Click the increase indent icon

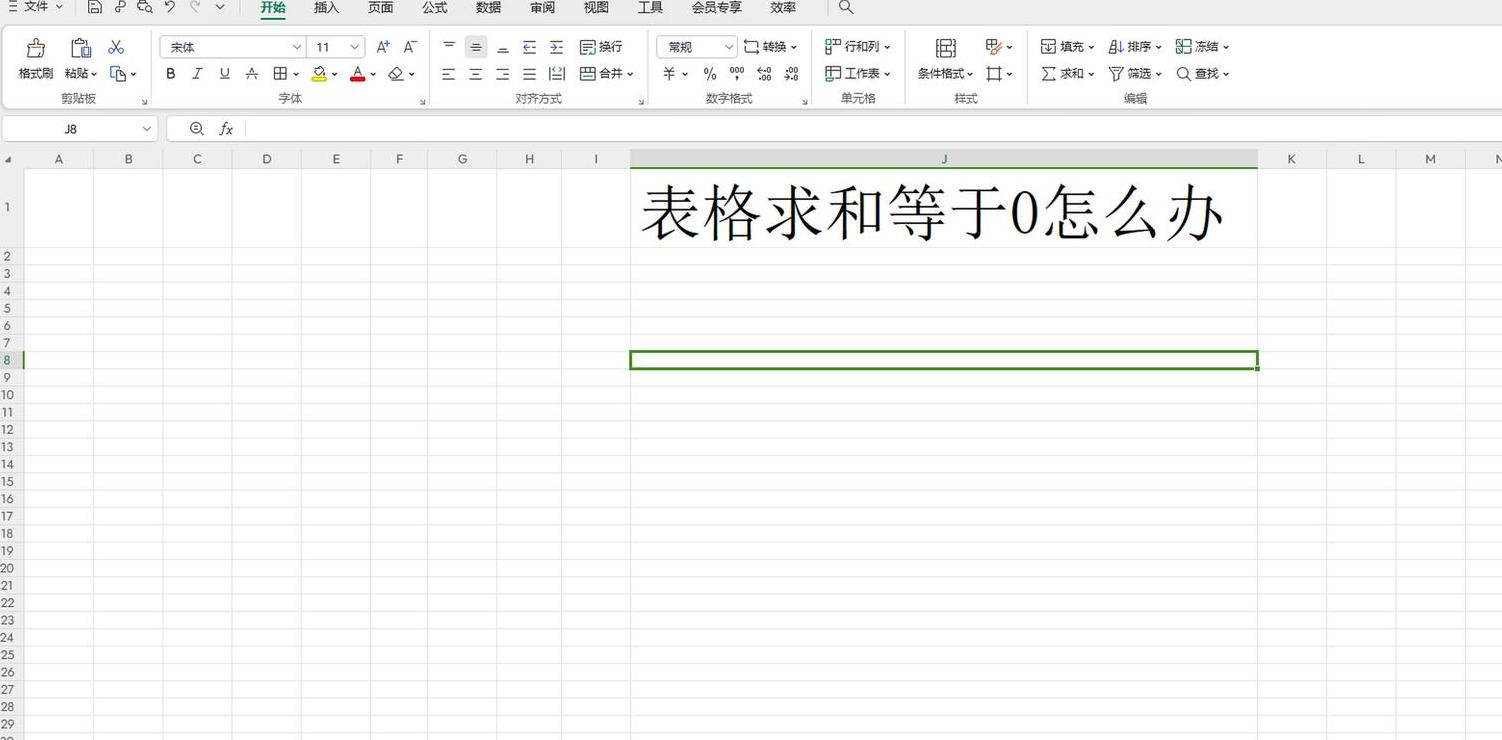pyautogui.click(x=557, y=47)
